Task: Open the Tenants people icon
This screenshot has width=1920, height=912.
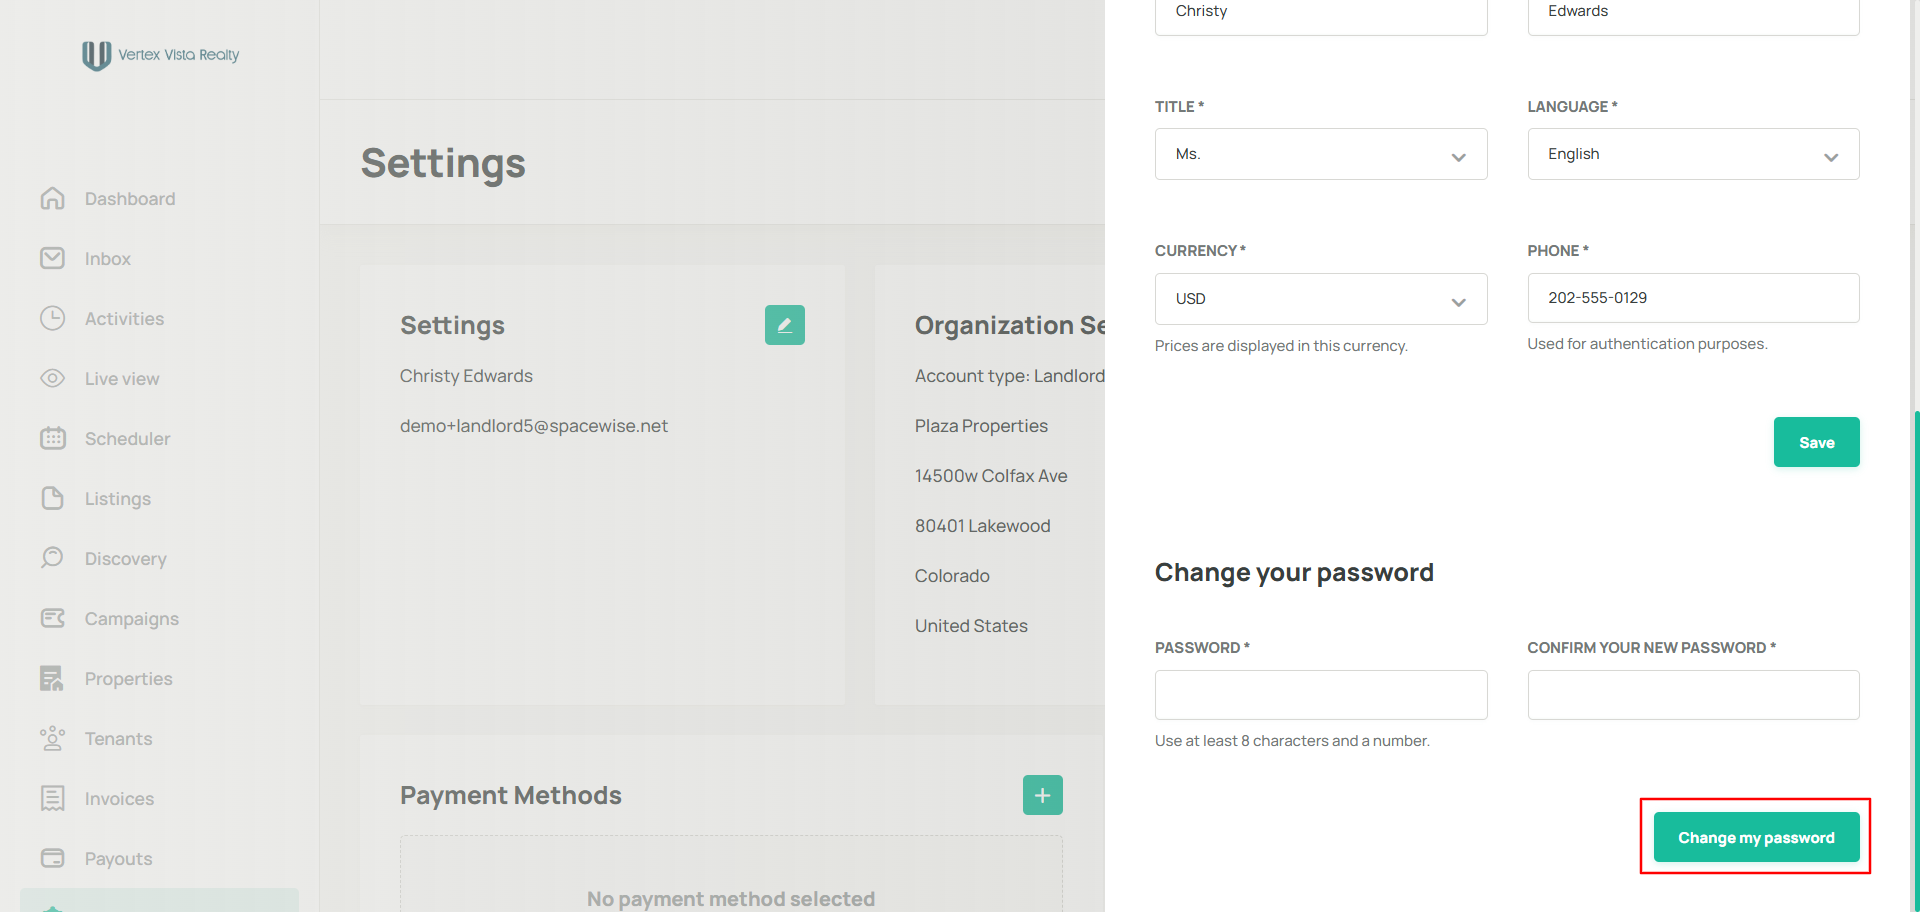Action: pyautogui.click(x=53, y=739)
